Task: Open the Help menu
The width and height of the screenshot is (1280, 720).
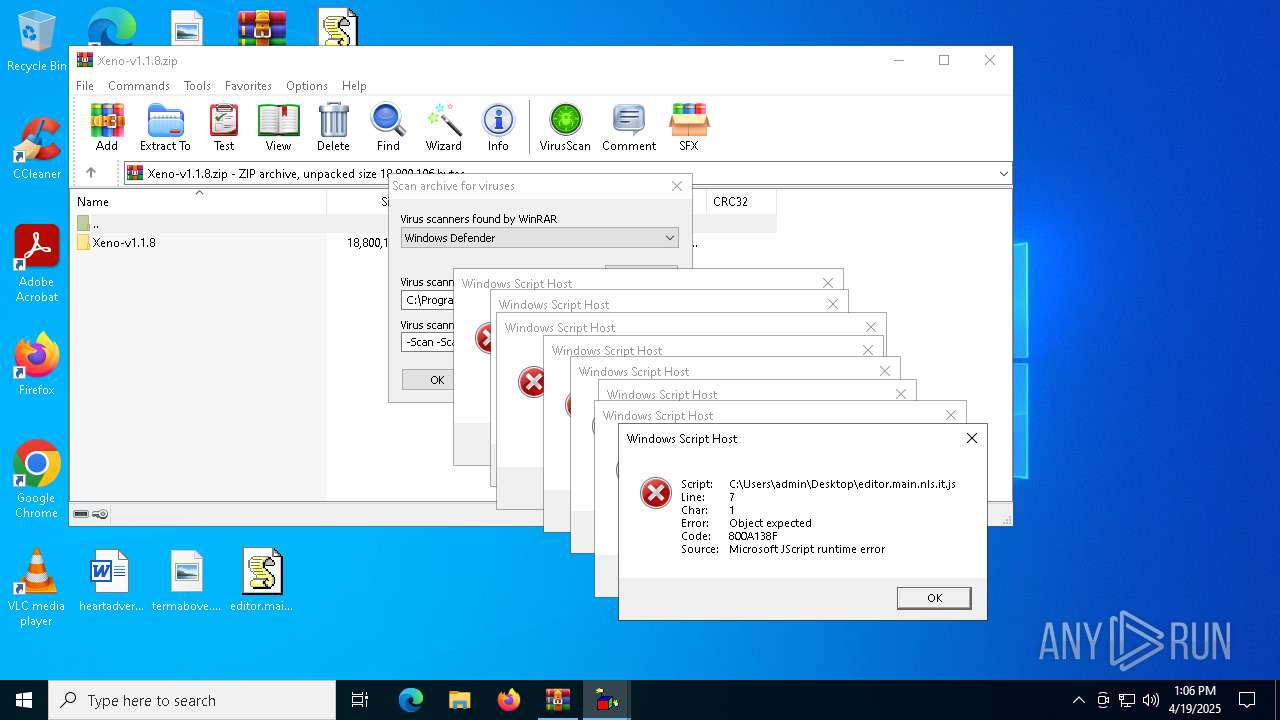Action: tap(354, 86)
